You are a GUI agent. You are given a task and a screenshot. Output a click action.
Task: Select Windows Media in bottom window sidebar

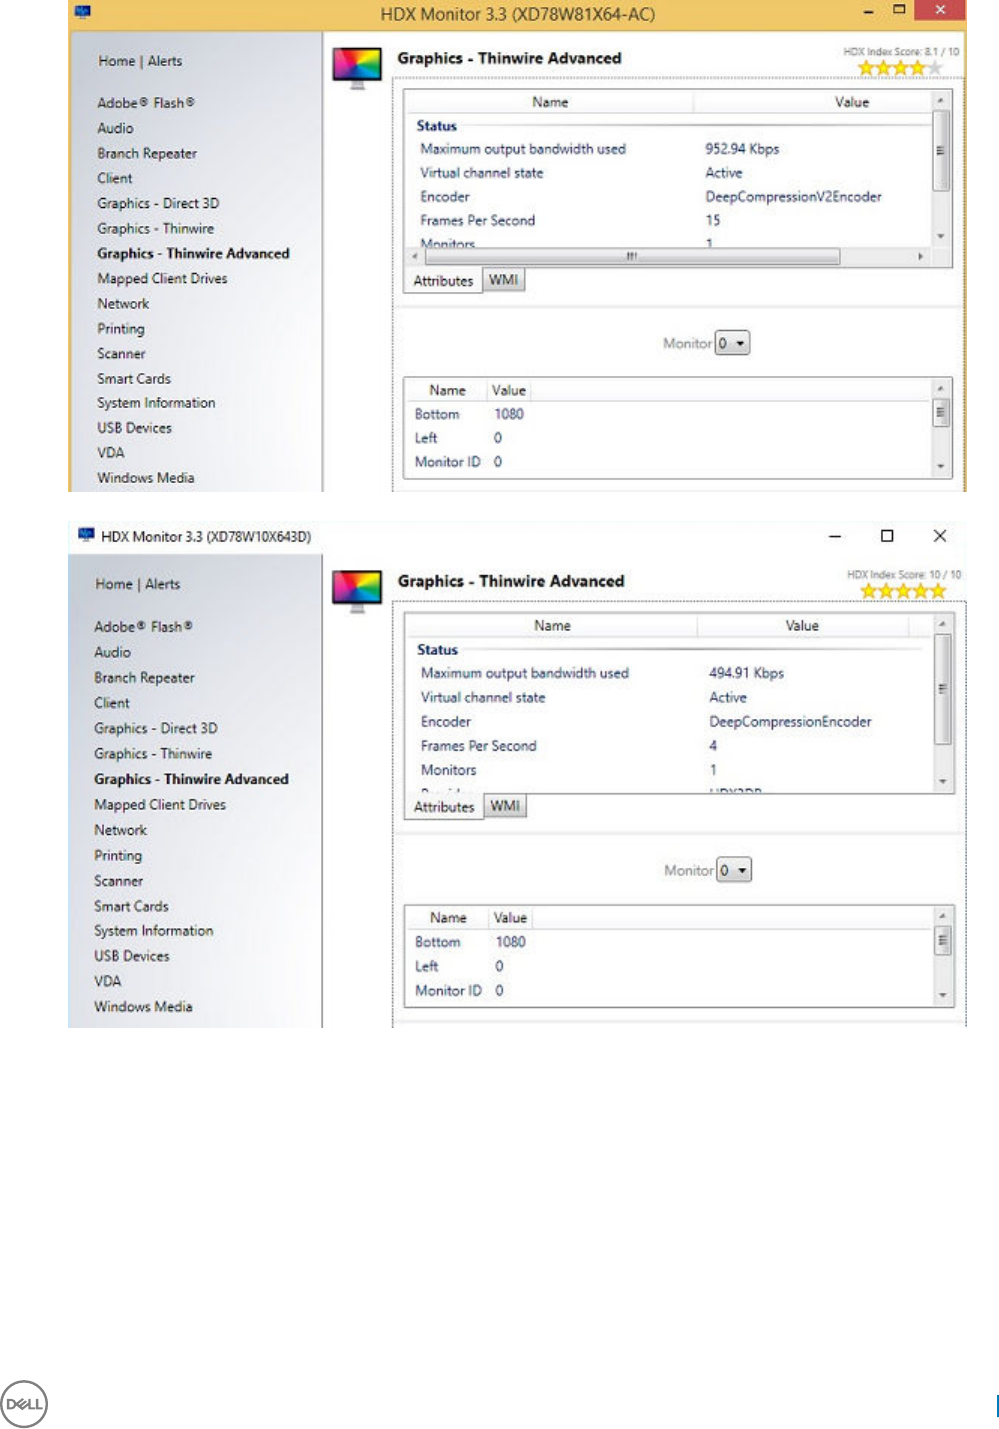click(143, 1006)
